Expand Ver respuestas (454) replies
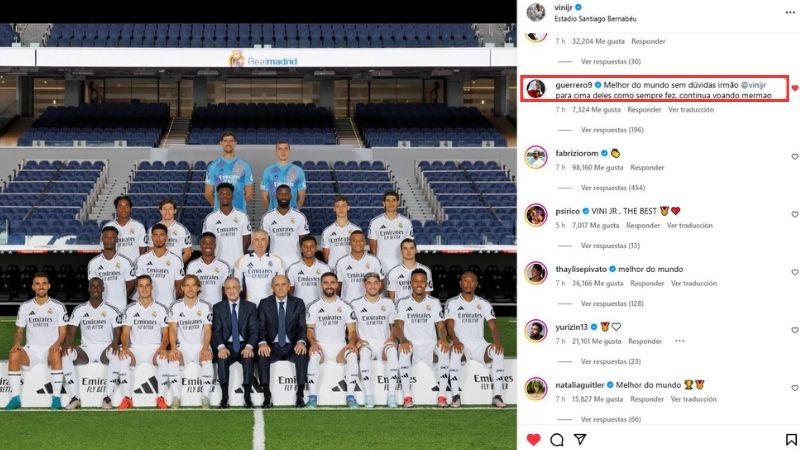Image resolution: width=800 pixels, height=450 pixels. click(613, 188)
